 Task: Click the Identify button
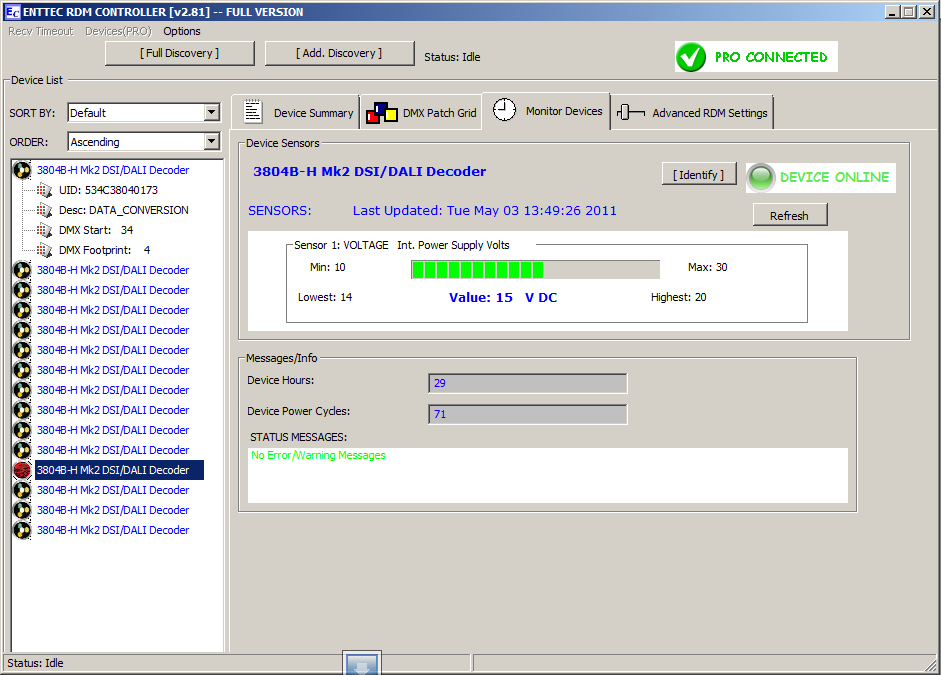[699, 175]
